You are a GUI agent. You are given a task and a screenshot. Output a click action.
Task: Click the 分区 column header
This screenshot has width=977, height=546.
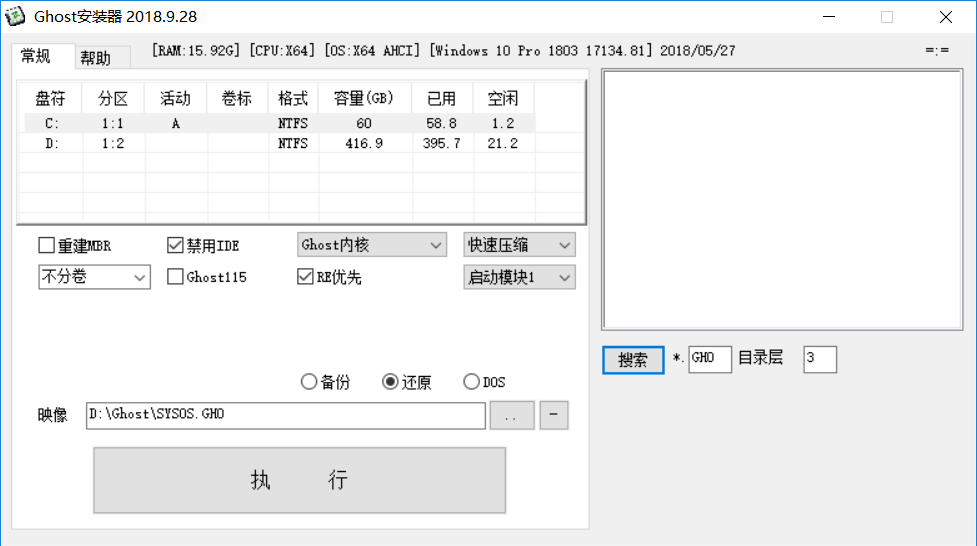pyautogui.click(x=113, y=98)
